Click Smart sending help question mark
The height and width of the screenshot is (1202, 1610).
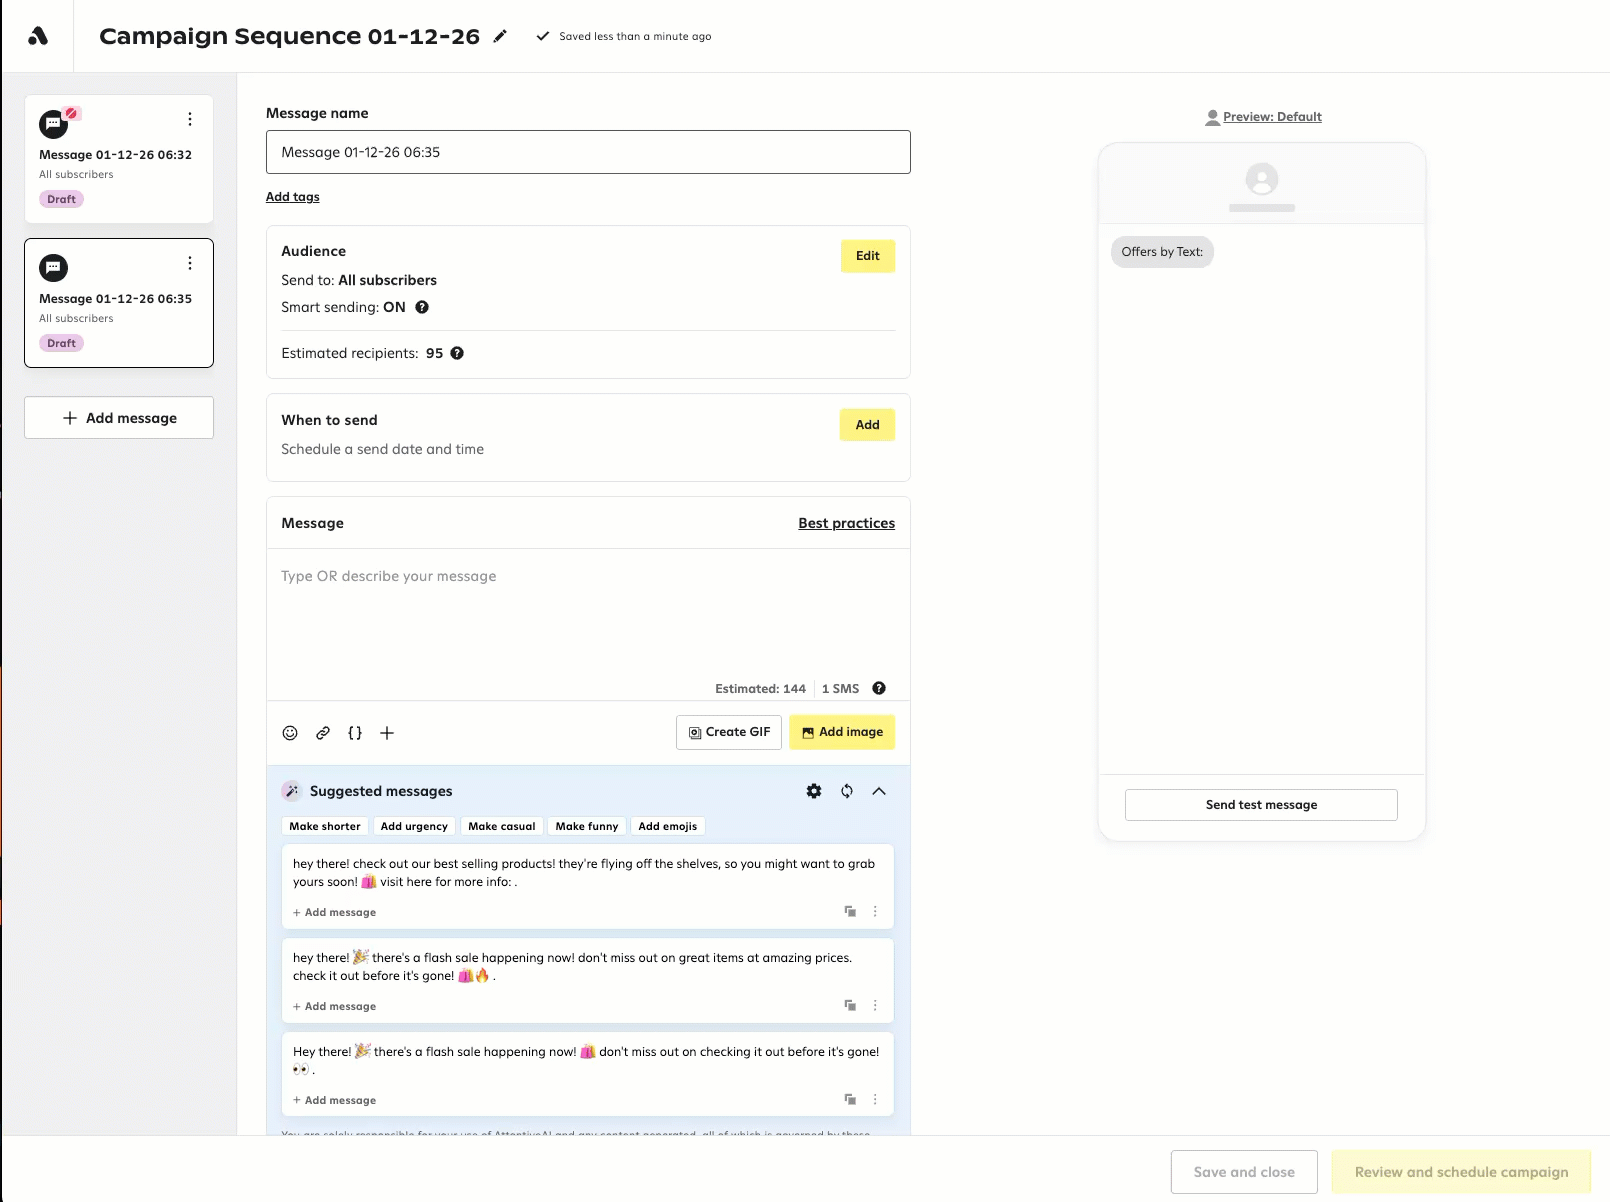422,307
